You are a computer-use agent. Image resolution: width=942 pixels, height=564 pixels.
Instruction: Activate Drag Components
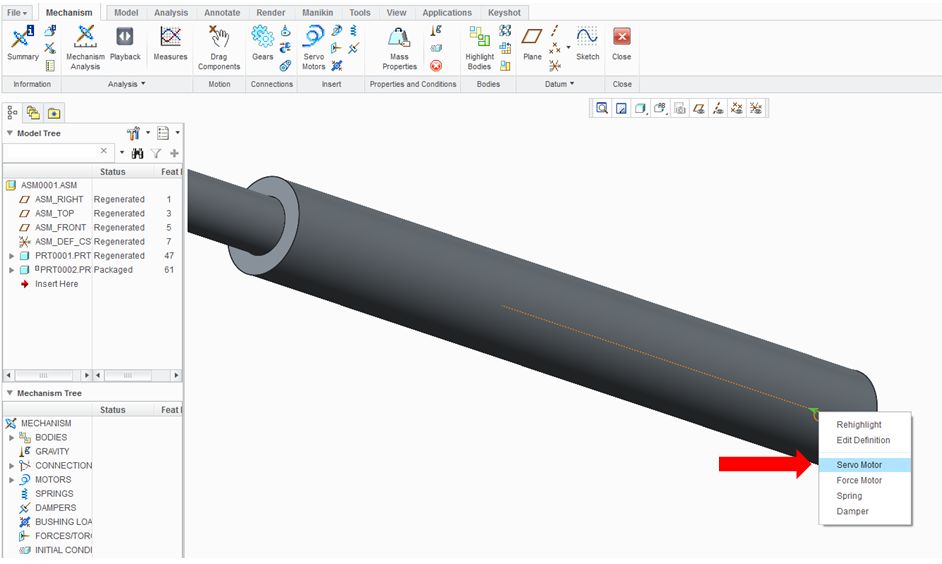pos(219,48)
